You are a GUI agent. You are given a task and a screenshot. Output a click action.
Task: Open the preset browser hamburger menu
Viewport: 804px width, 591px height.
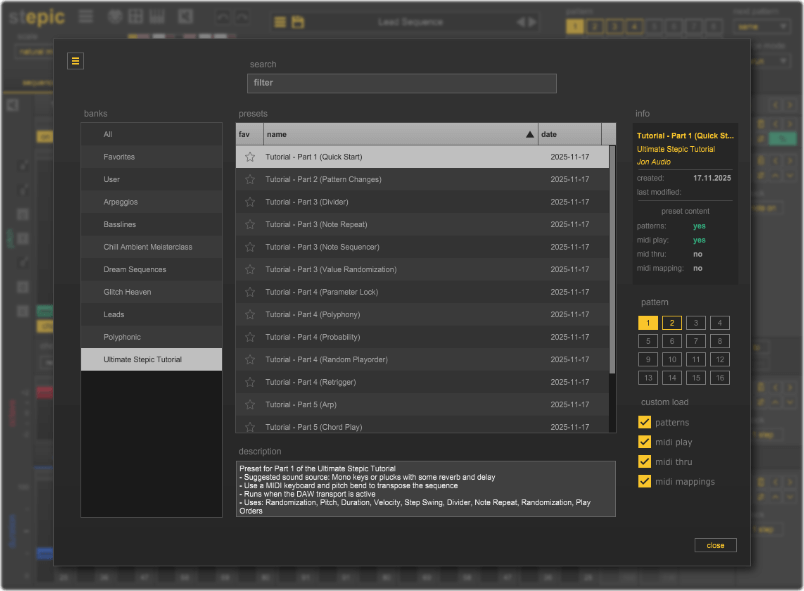tap(76, 61)
